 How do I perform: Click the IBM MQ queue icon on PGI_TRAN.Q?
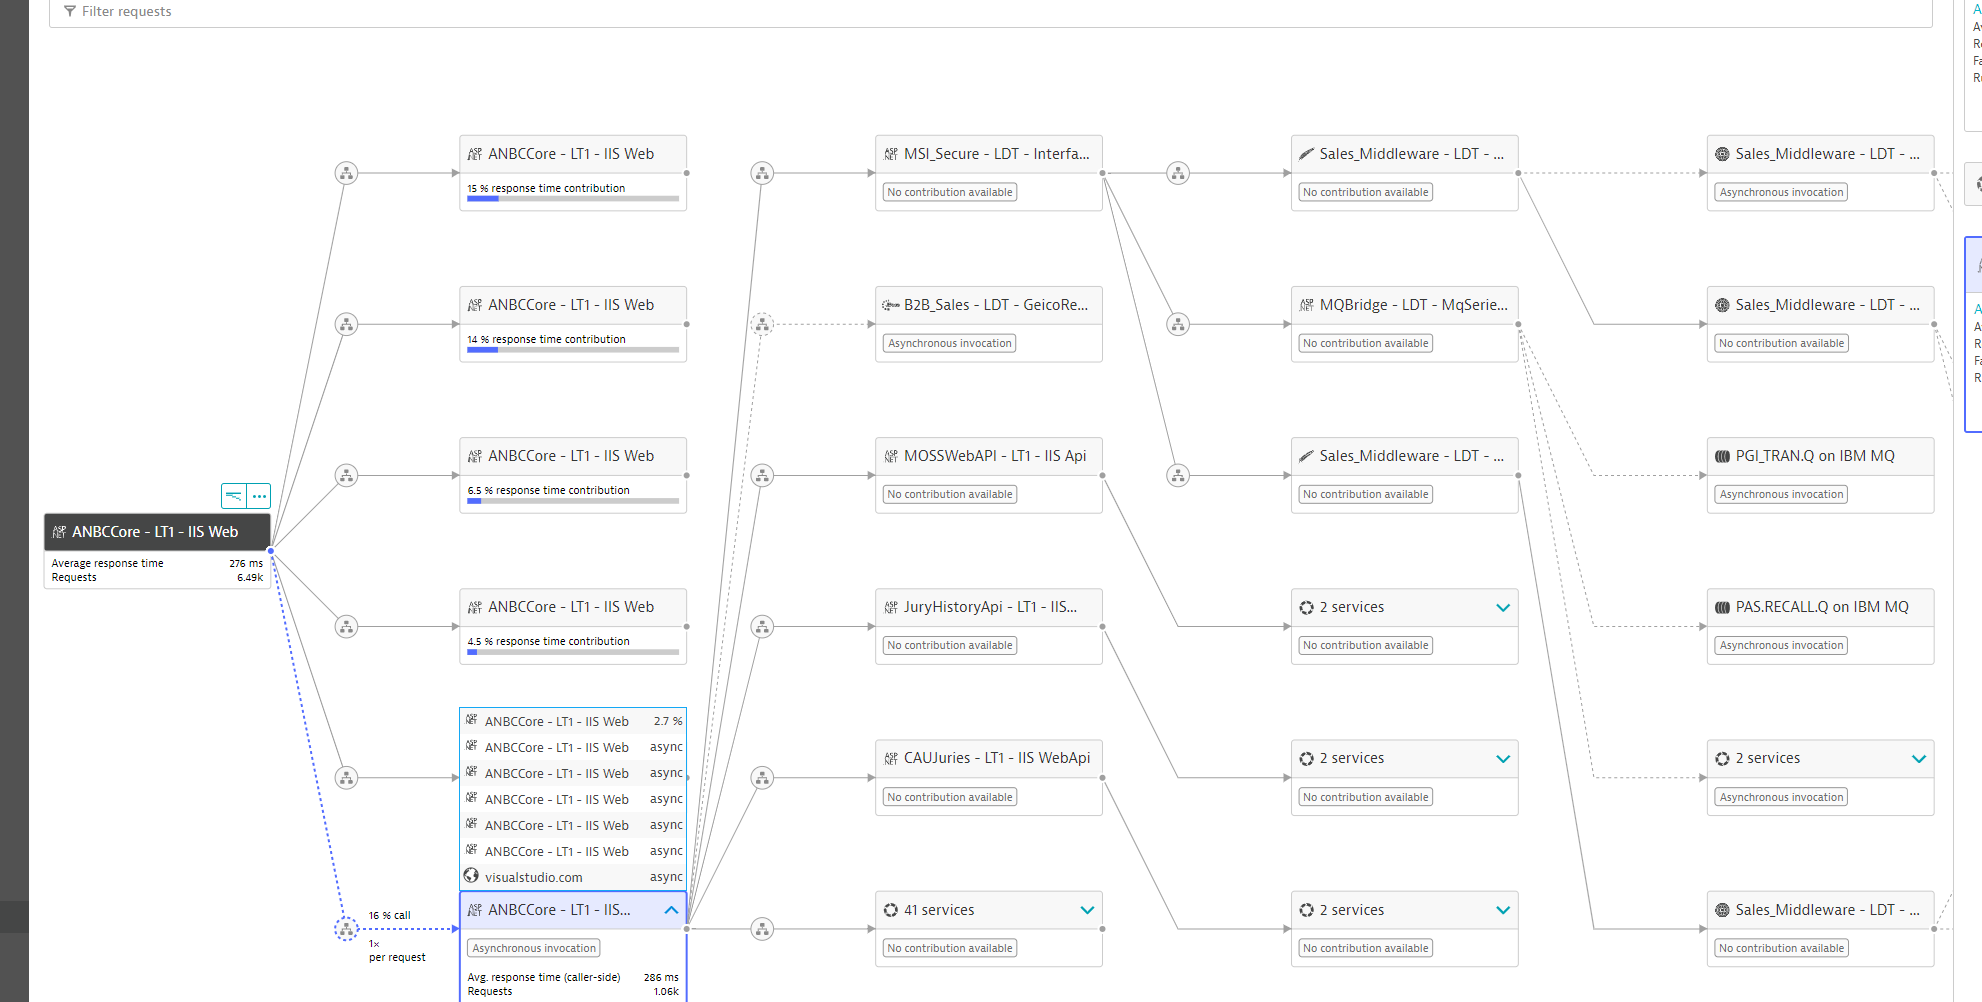pos(1722,456)
